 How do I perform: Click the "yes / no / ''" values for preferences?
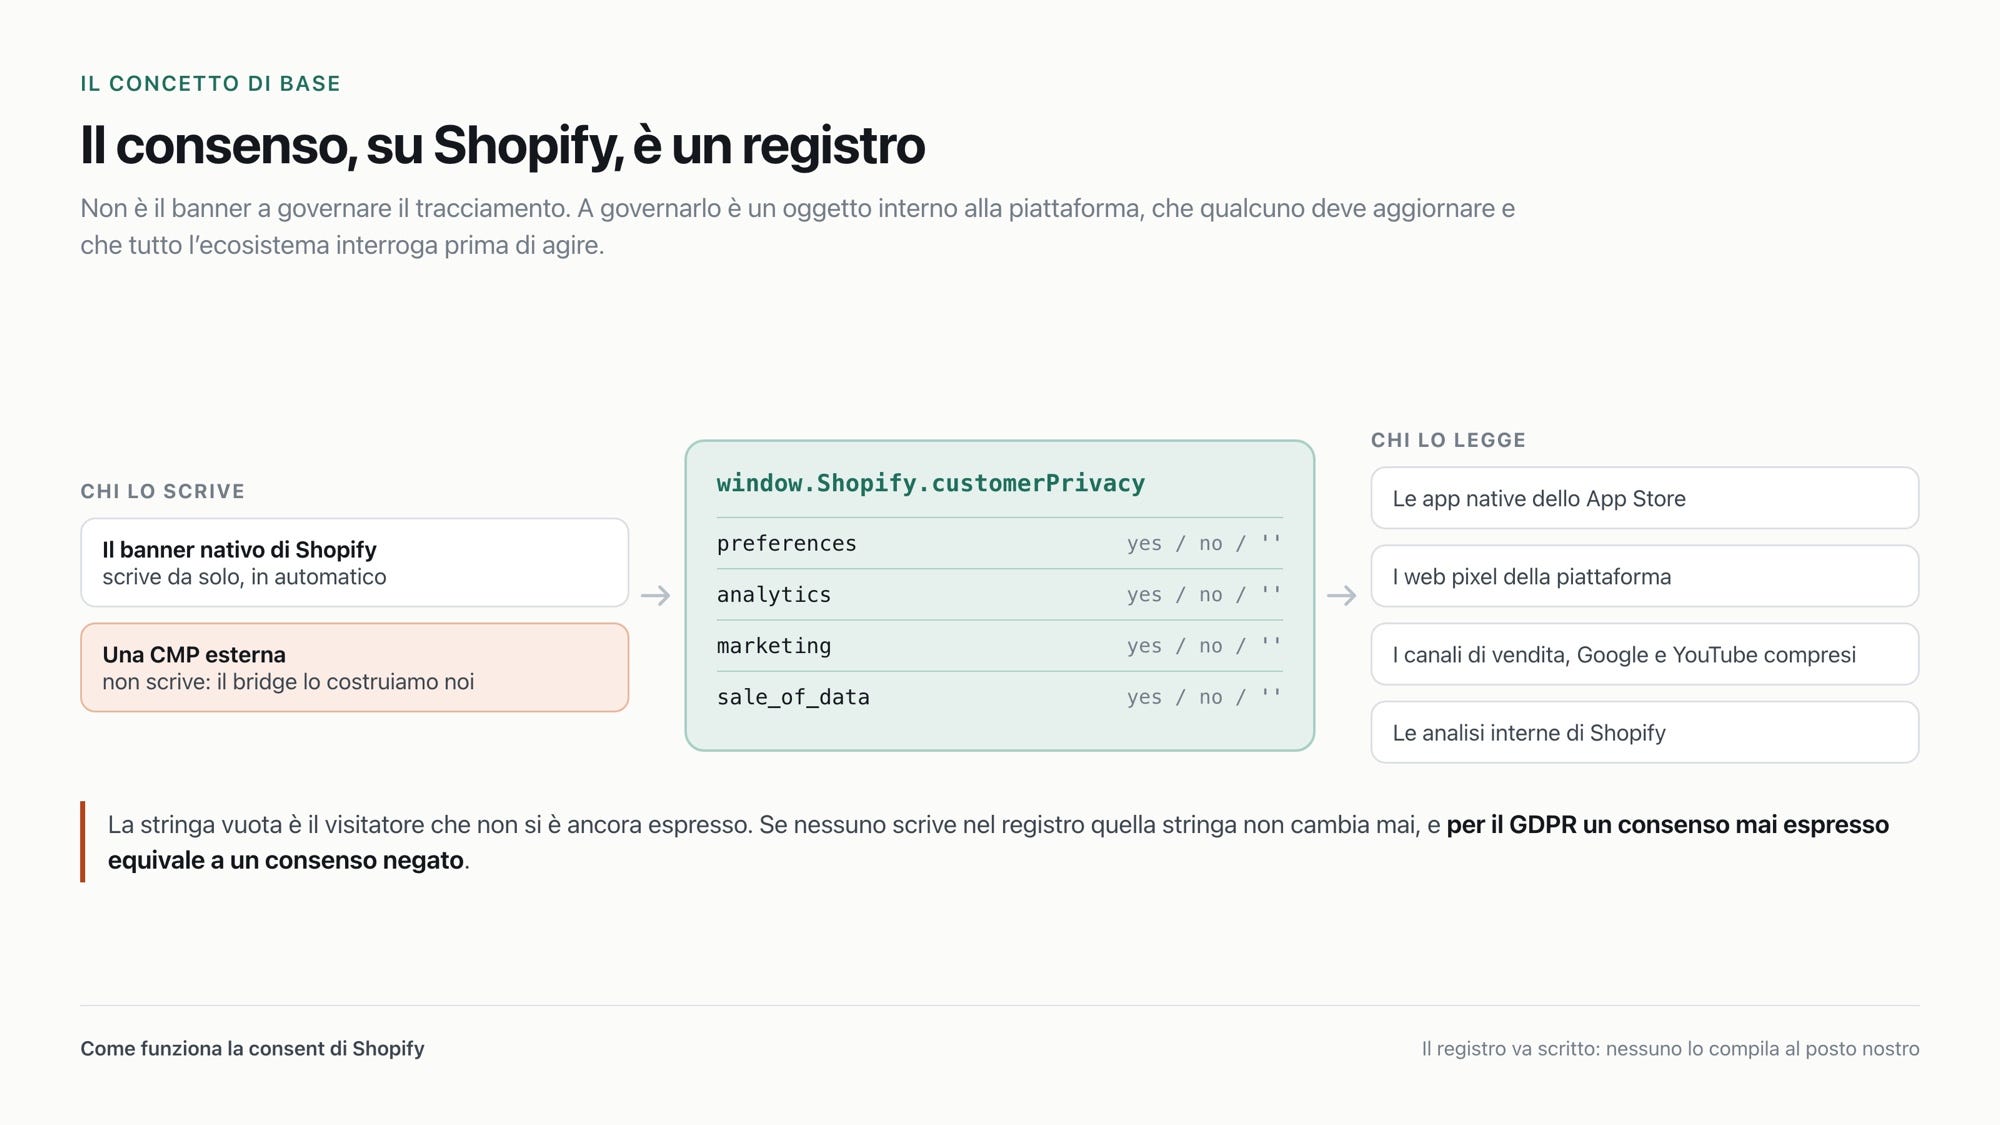pyautogui.click(x=1204, y=543)
